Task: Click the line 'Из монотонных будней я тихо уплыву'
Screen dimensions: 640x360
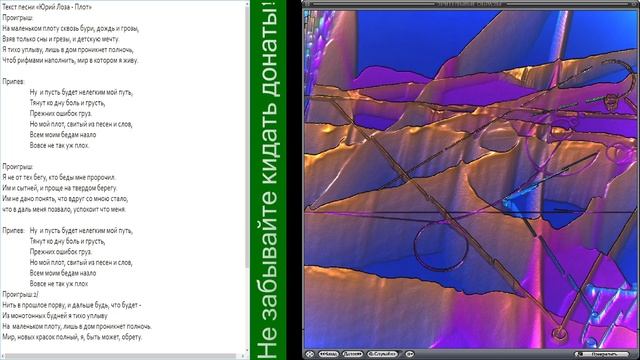Action: 55,316
